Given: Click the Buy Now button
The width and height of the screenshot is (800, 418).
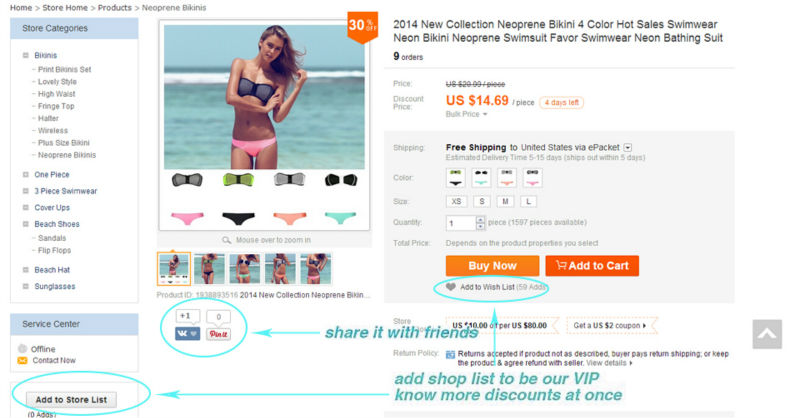Looking at the screenshot, I should (x=492, y=266).
